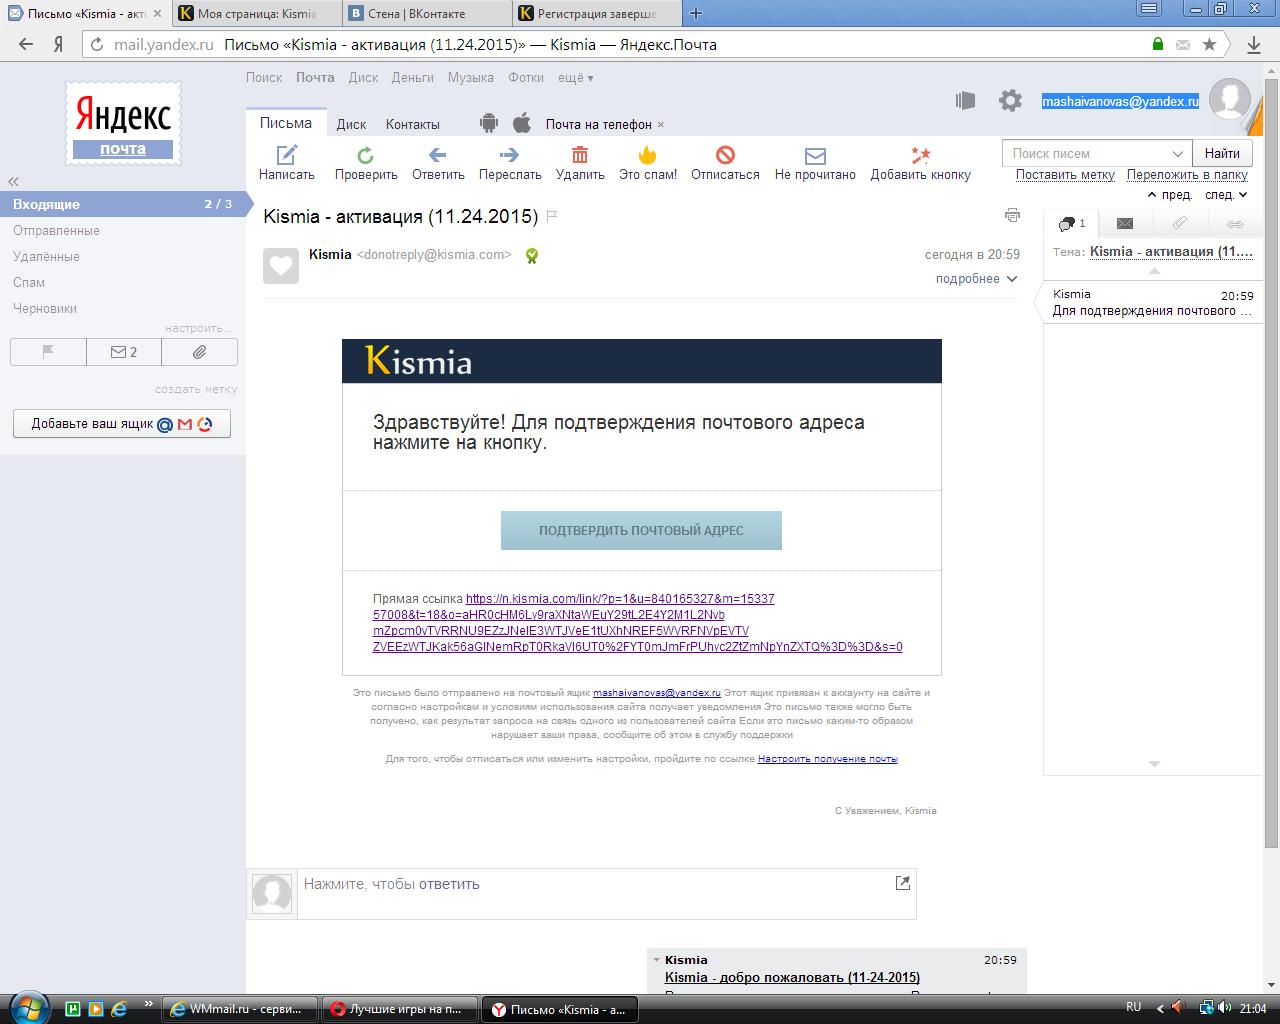Open the Отправленные folder

coord(56,230)
